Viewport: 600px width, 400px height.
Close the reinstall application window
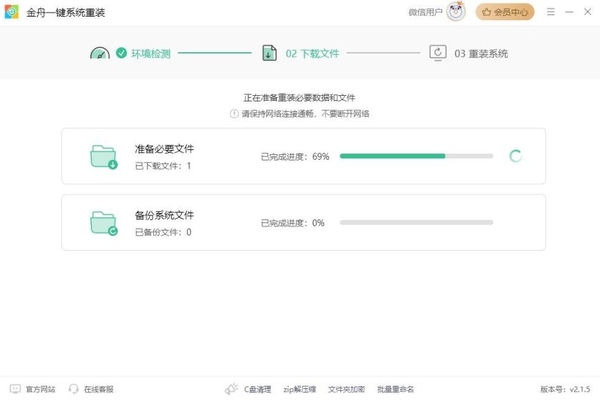(588, 12)
